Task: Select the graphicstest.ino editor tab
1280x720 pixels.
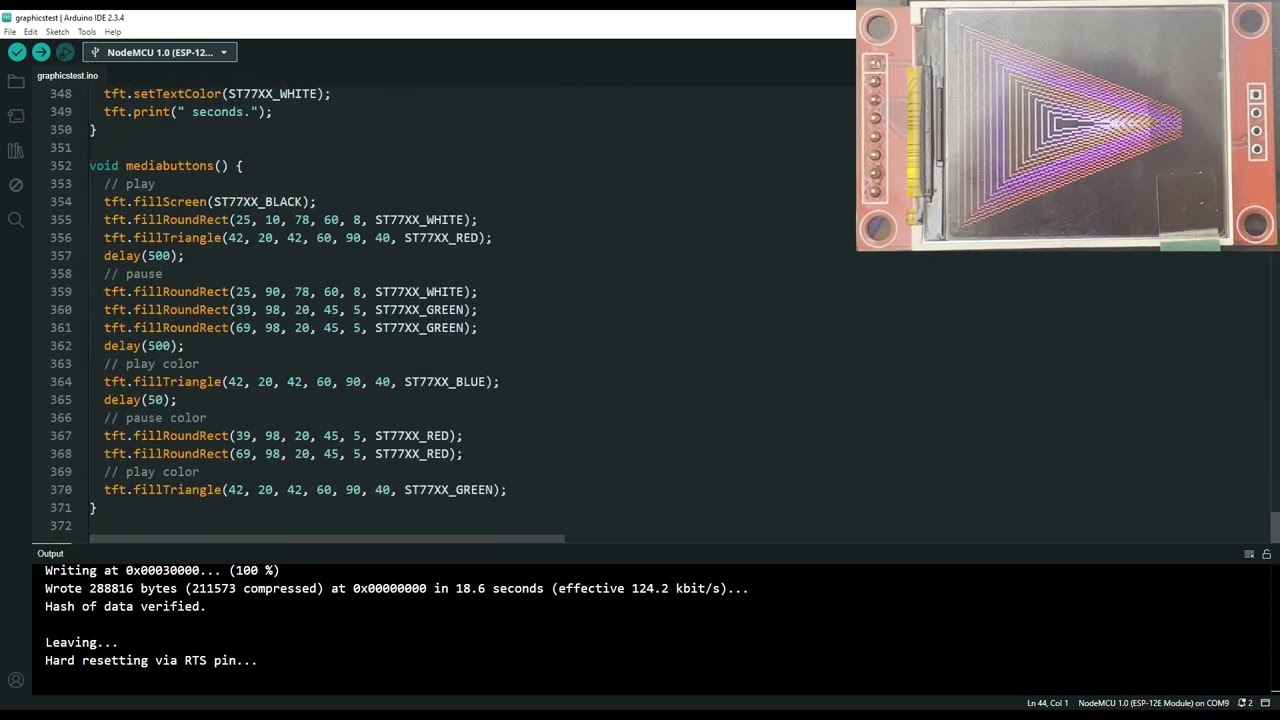Action: click(x=68, y=76)
